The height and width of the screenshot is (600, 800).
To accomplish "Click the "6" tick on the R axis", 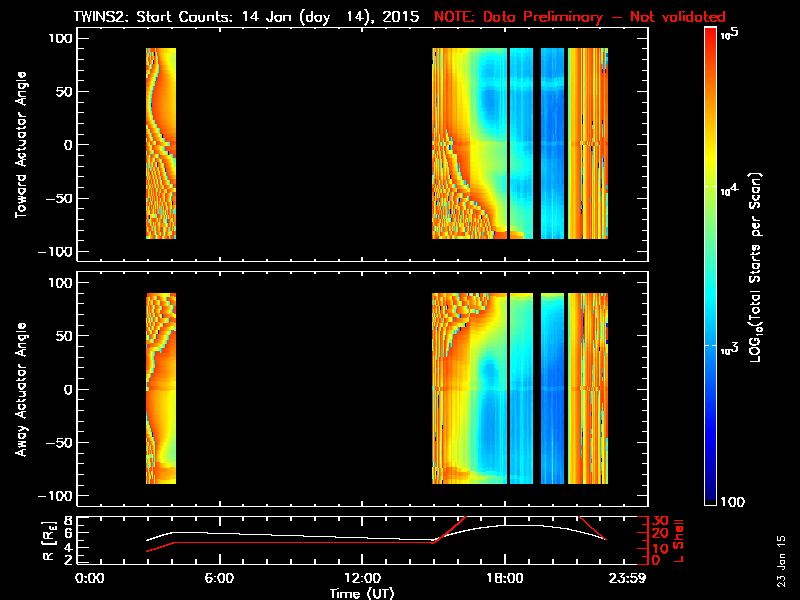I will (x=68, y=533).
